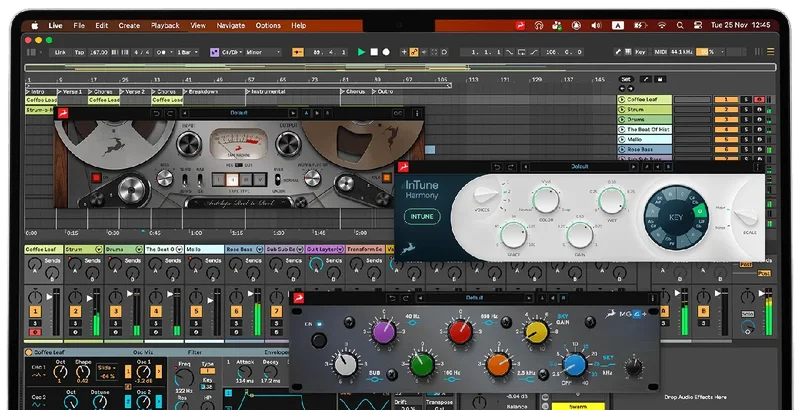Unfold the Coffee Leaf track in arrangement
Viewport: 800px width, 410px height.
pos(622,100)
